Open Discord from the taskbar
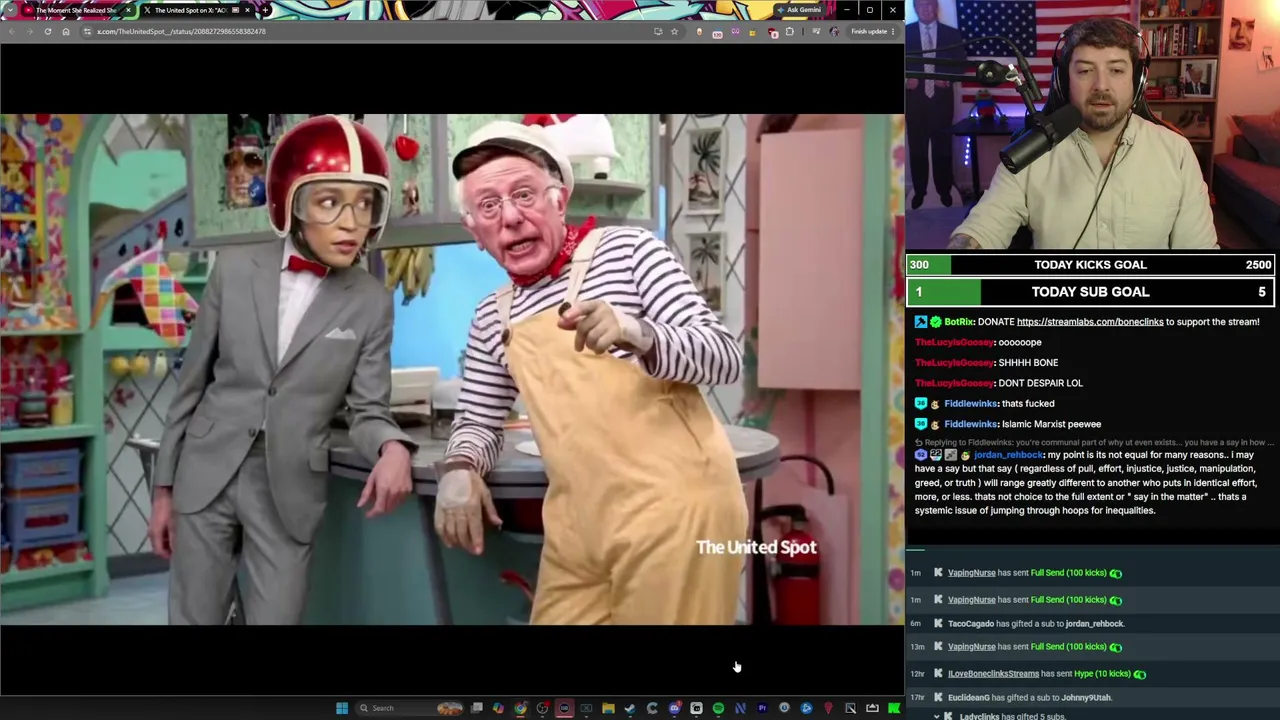The height and width of the screenshot is (720, 1280). pos(674,708)
